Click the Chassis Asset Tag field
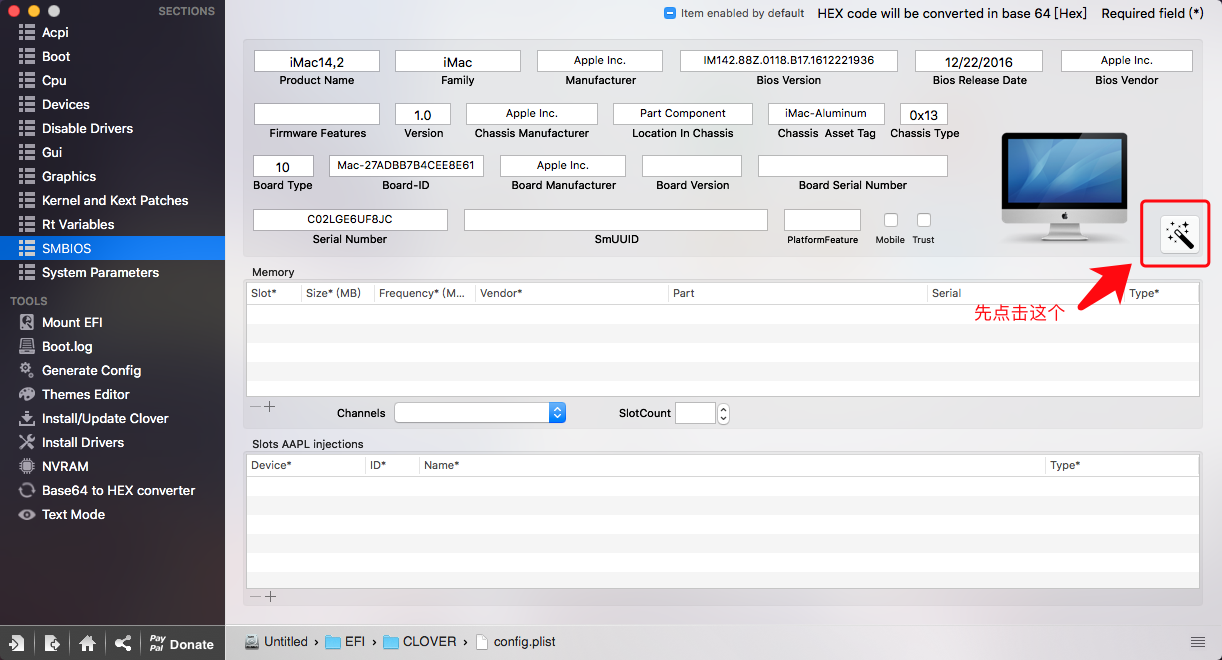 pos(826,114)
